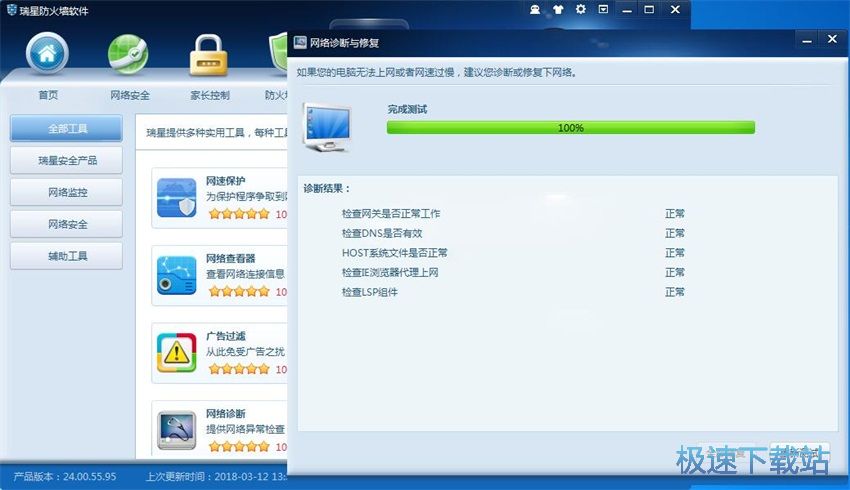Click the 网络诊断 star rating
The image size is (850, 490).
click(239, 446)
